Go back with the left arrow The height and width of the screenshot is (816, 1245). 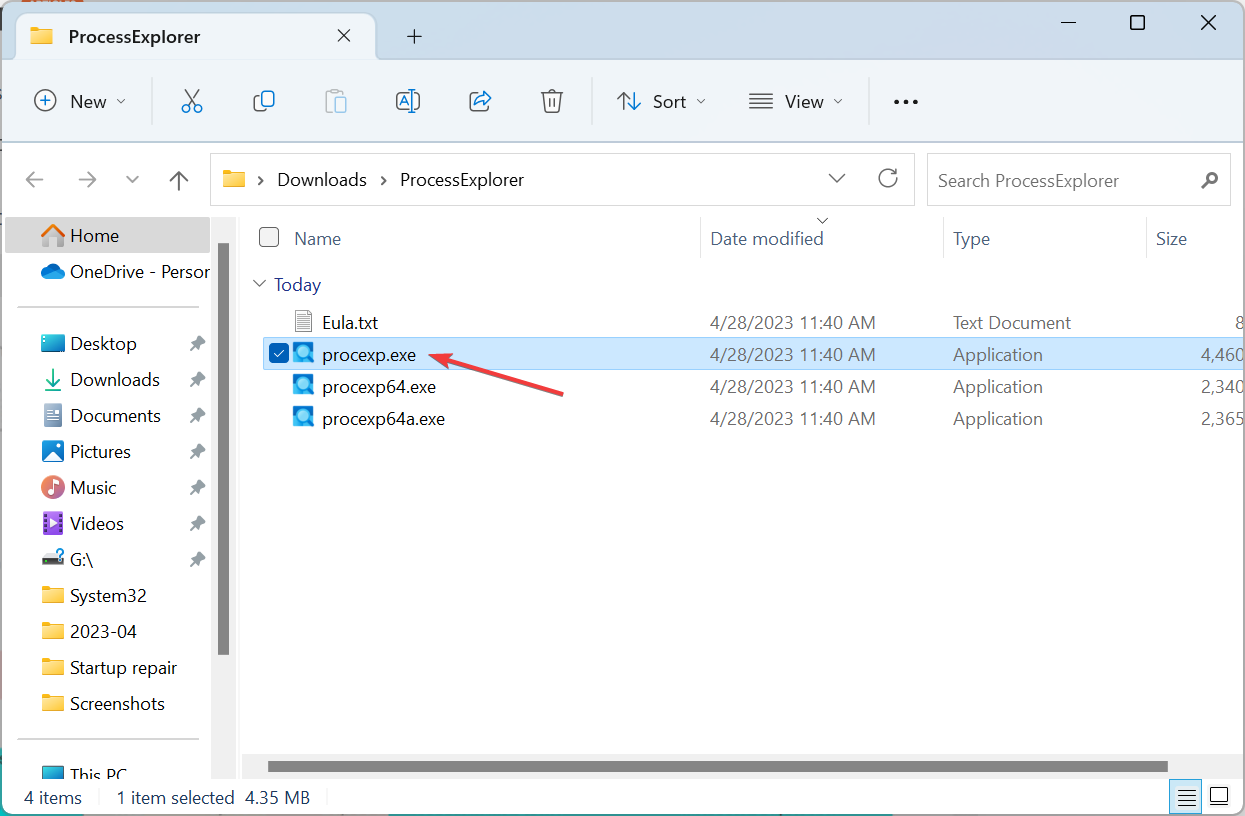coord(35,180)
